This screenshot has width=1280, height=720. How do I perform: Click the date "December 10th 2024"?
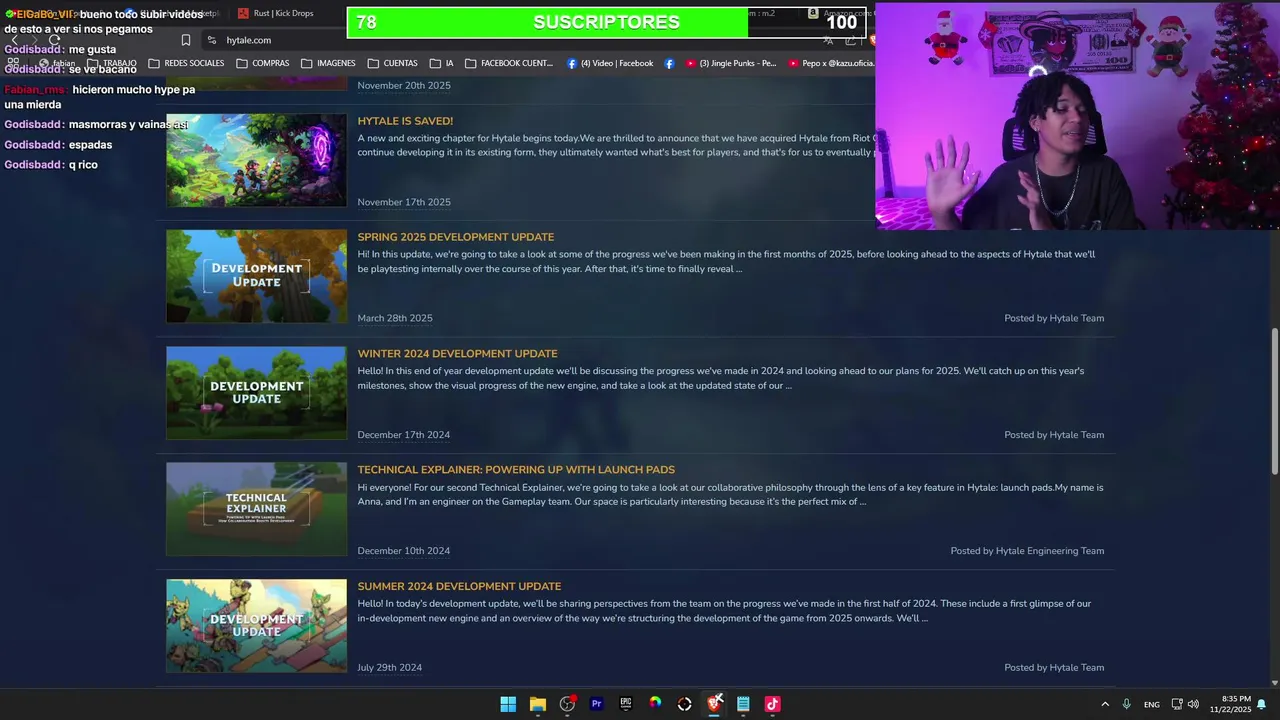coord(404,551)
